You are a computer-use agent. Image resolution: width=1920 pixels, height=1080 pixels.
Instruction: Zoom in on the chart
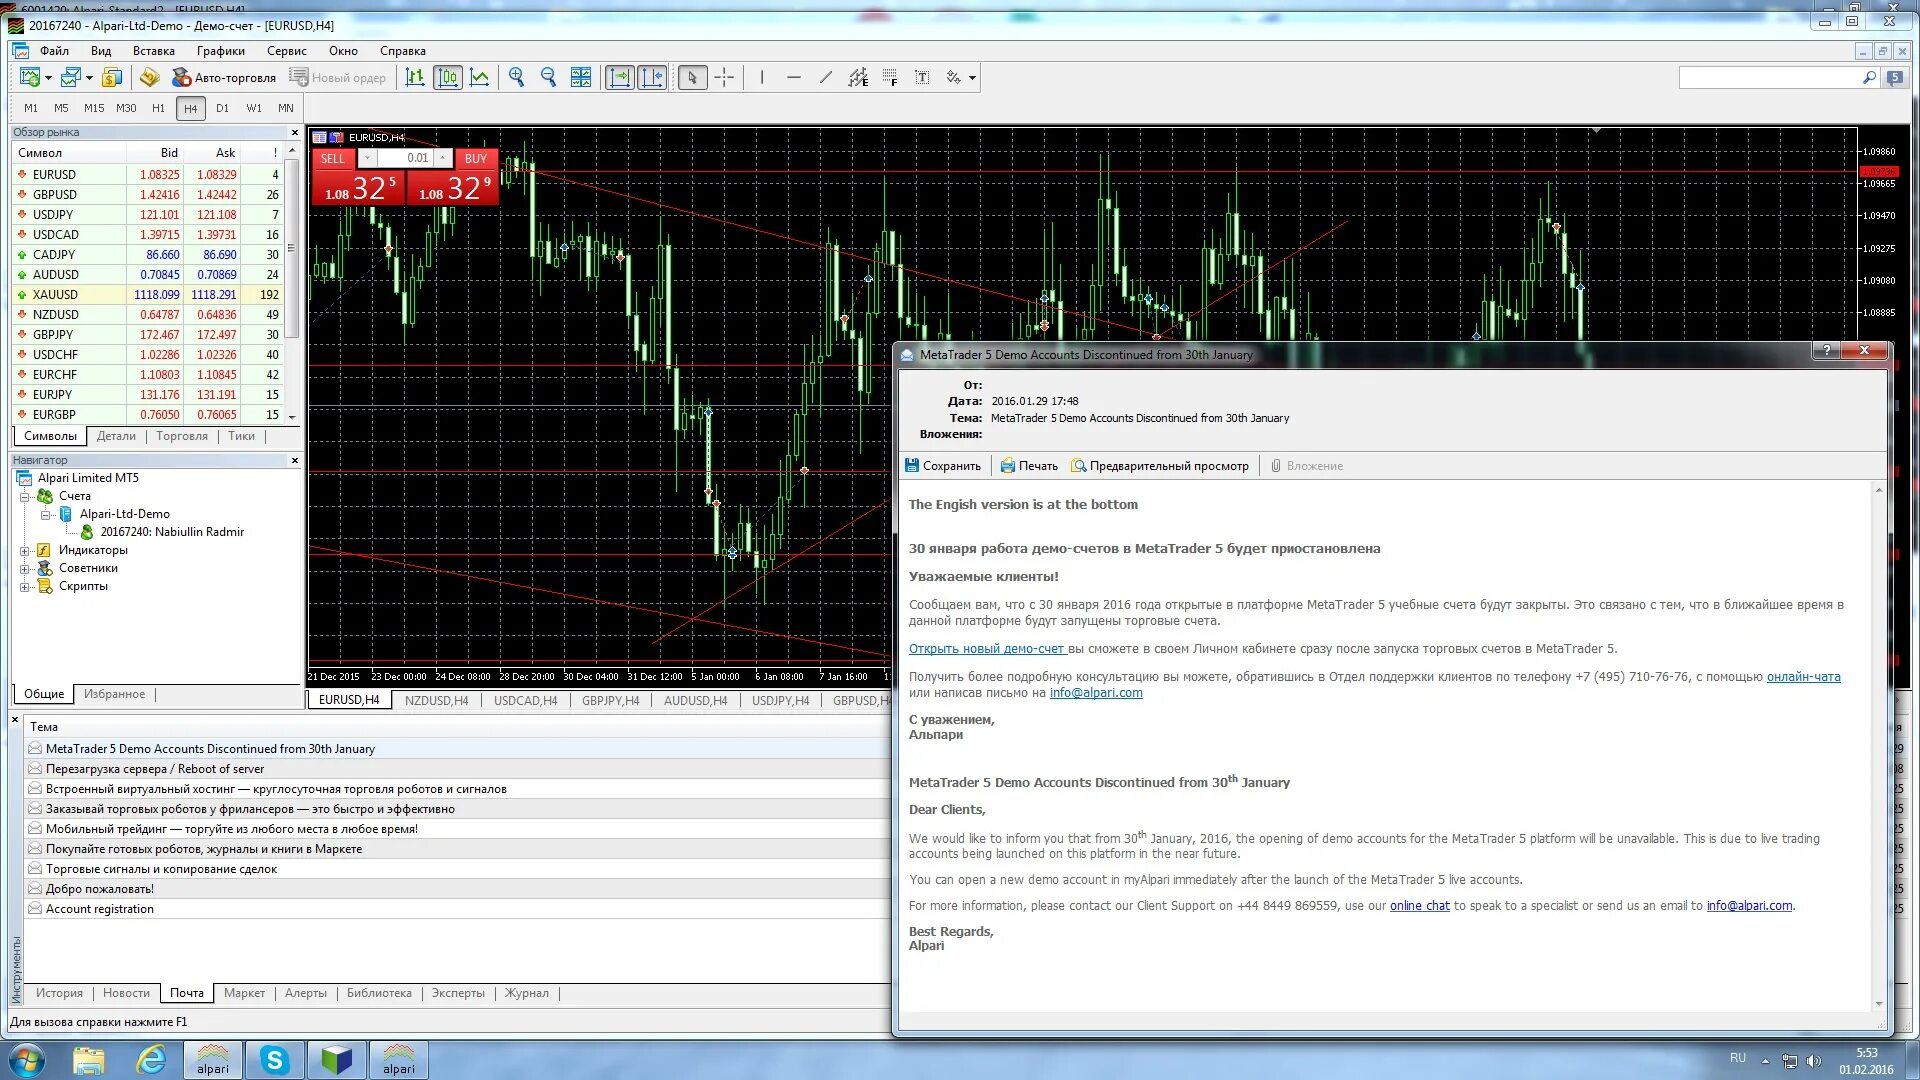[x=516, y=77]
